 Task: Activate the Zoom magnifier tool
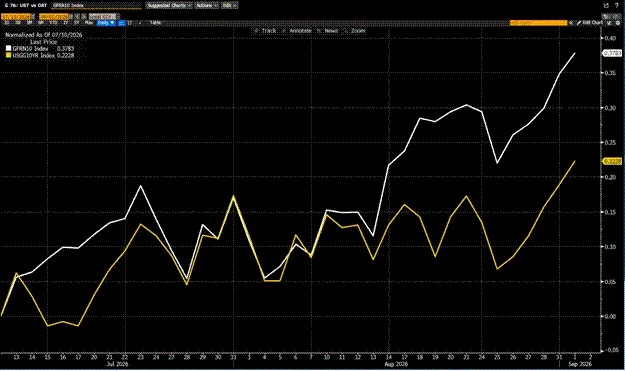click(355, 31)
